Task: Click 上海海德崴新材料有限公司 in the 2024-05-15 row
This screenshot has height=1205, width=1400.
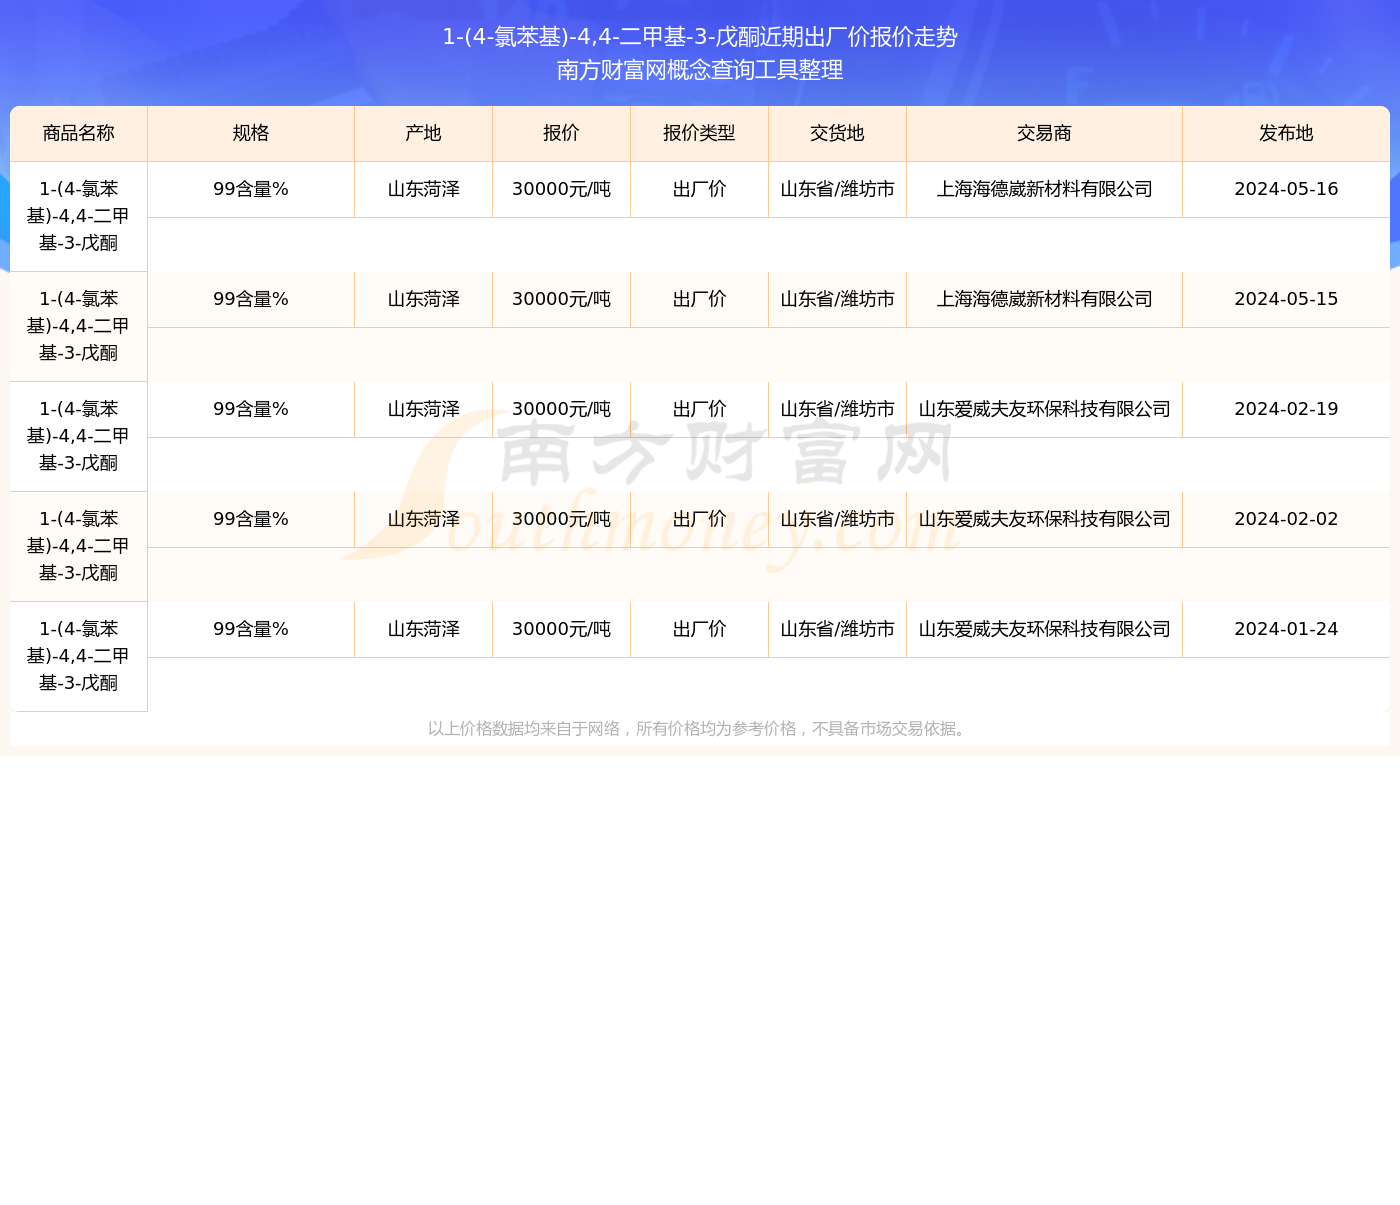Action: click(1044, 299)
